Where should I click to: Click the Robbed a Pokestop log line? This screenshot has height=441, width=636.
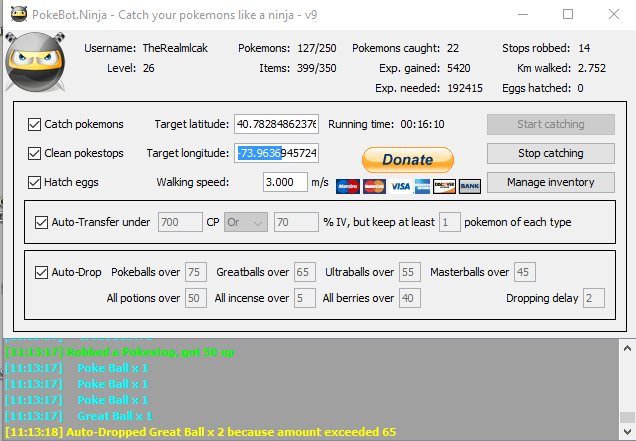120,352
